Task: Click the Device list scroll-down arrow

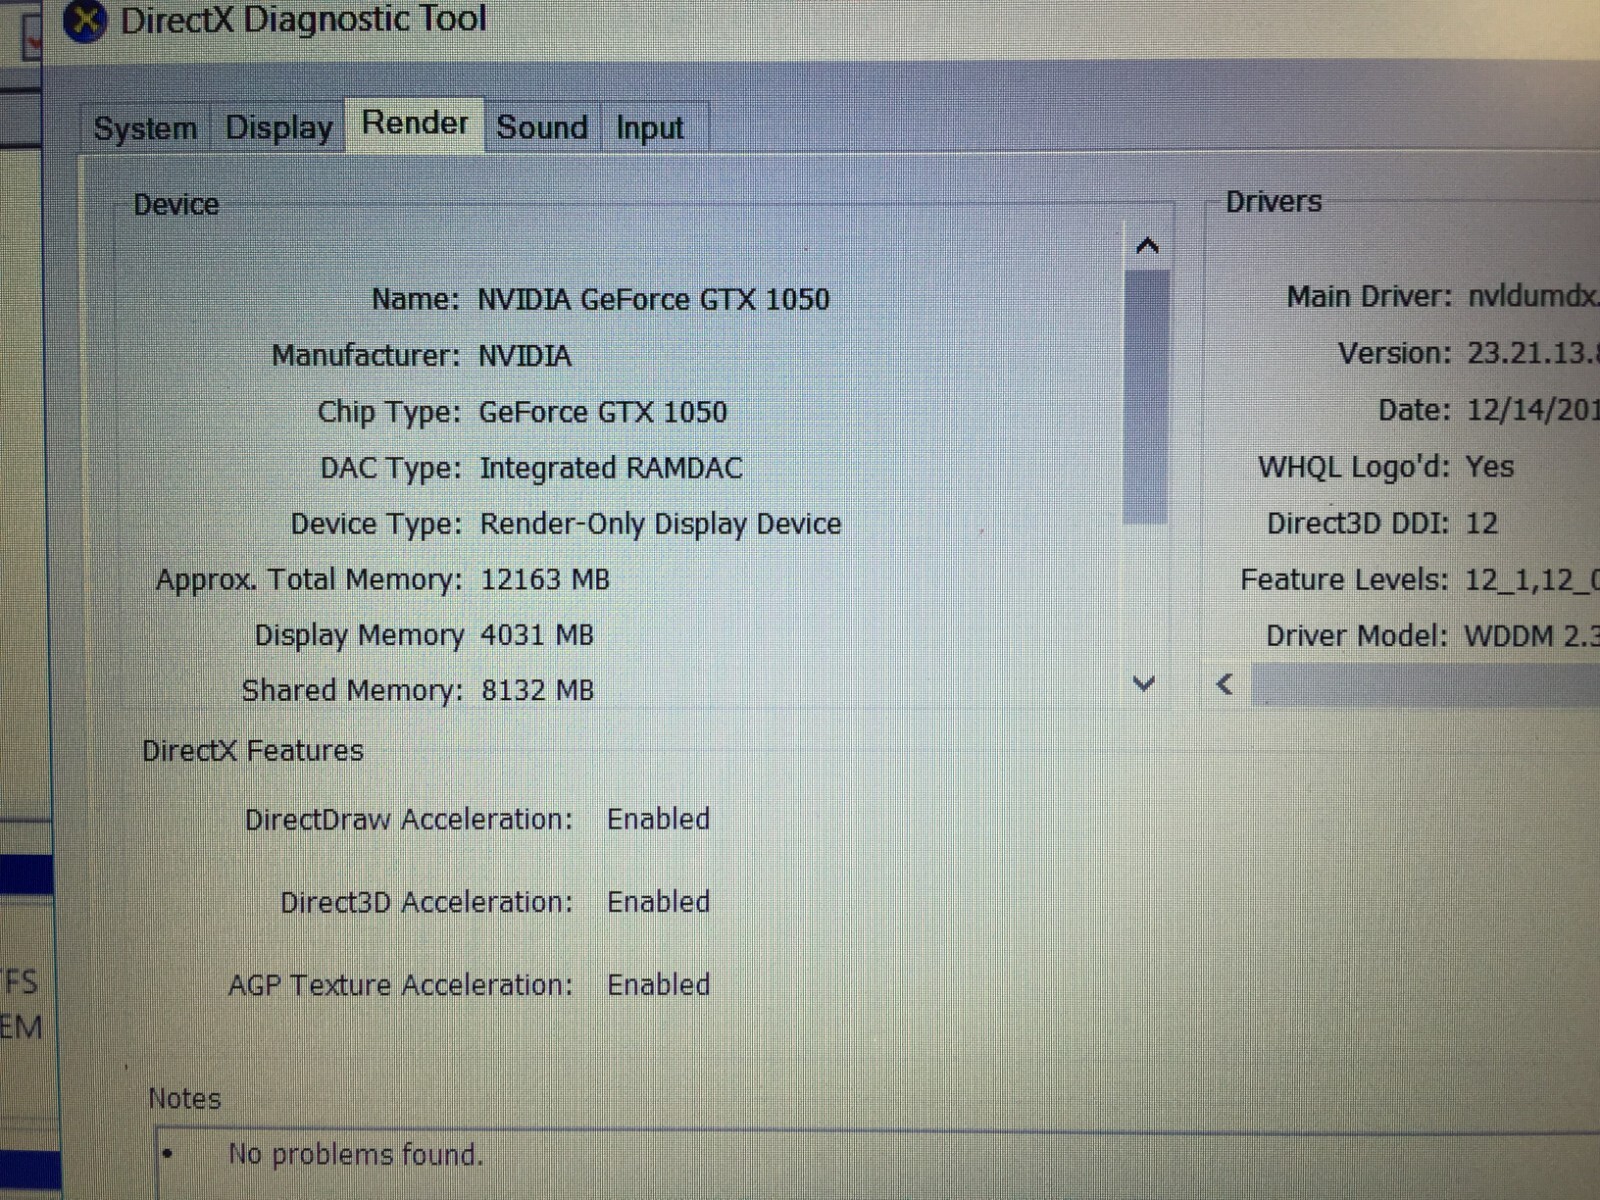Action: pyautogui.click(x=1144, y=684)
